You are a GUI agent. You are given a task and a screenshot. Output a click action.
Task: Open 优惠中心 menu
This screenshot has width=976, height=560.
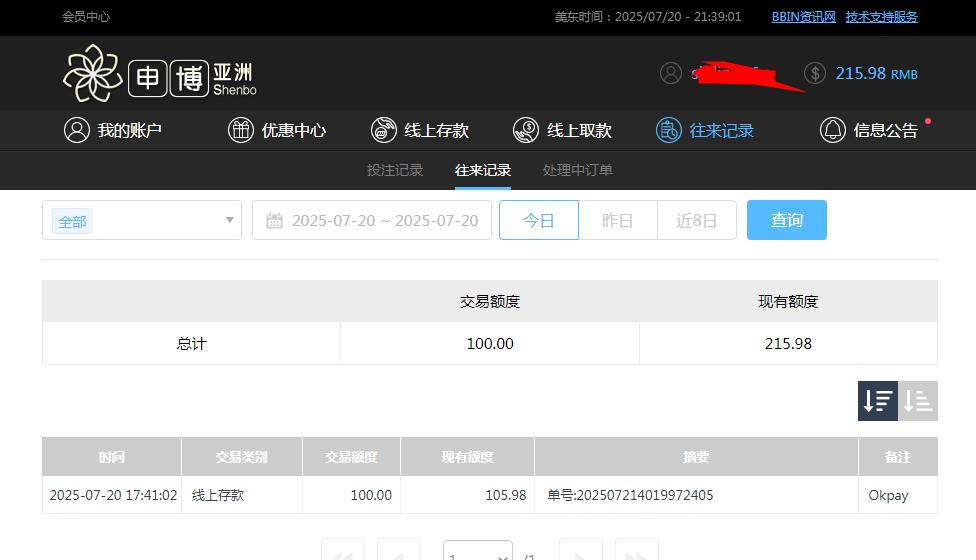pos(277,130)
